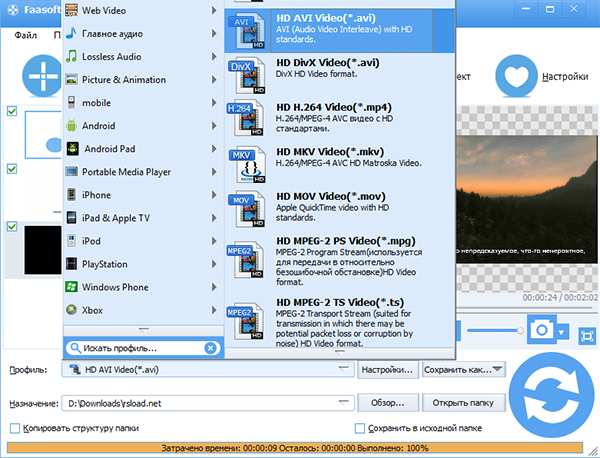The image size is (600, 458).
Task: Click the MOV file format icon
Action: click(x=247, y=209)
